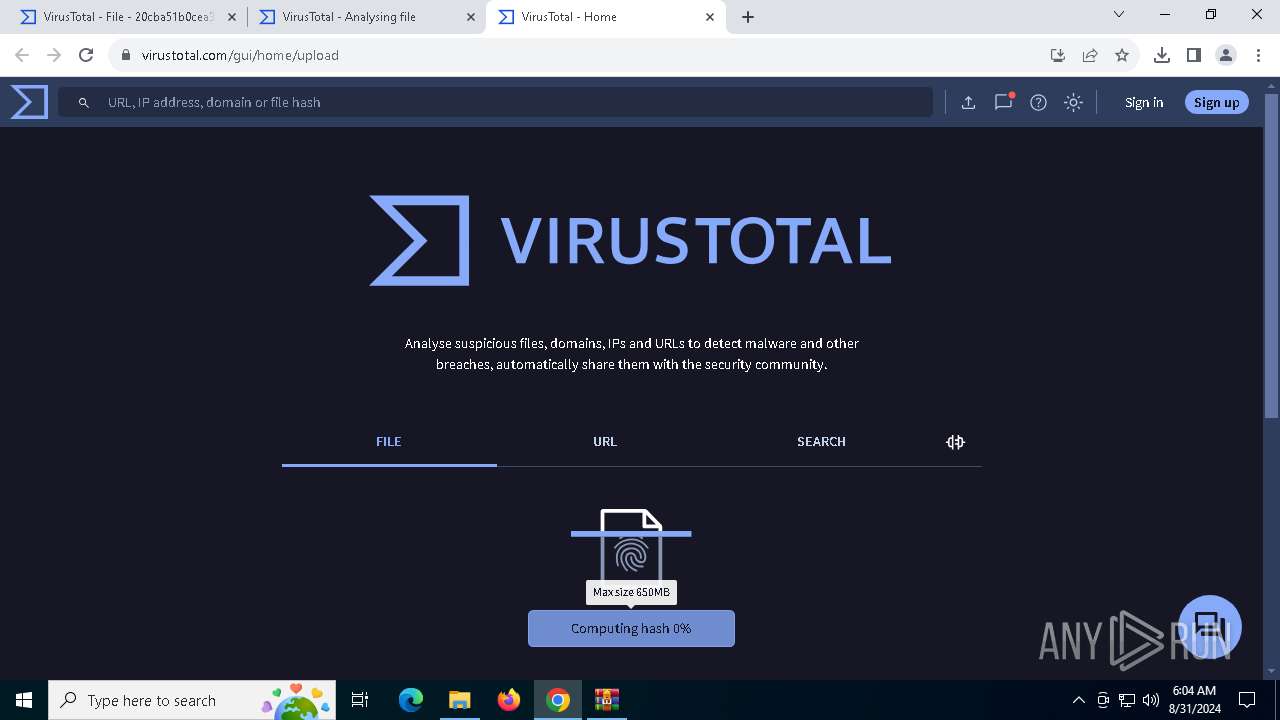Viewport: 1280px width, 720px height.
Task: Click the taskbar Type here to search box
Action: [193, 700]
